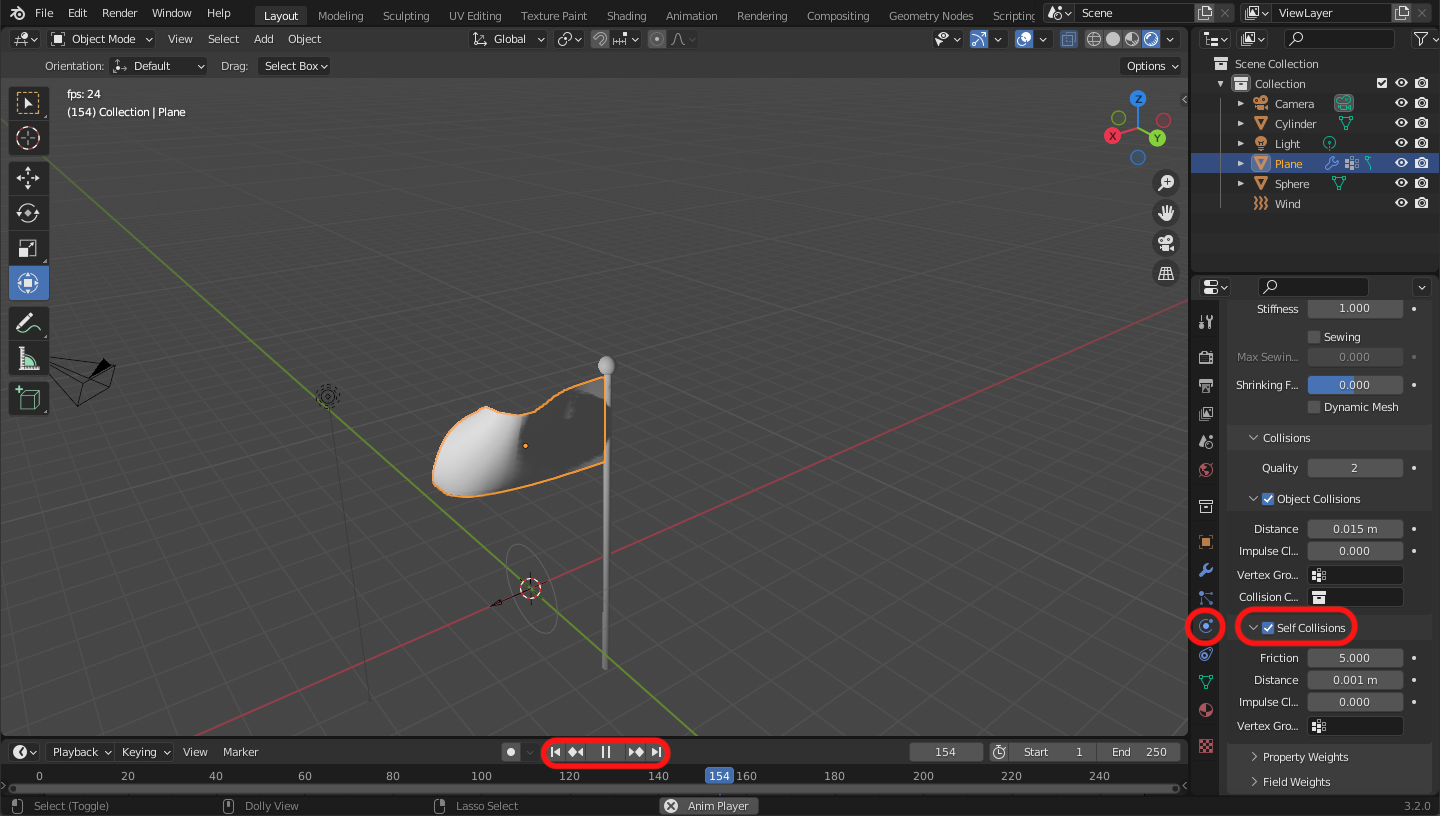
Task: Switch perspective/orthographic grid icon
Action: [1165, 273]
